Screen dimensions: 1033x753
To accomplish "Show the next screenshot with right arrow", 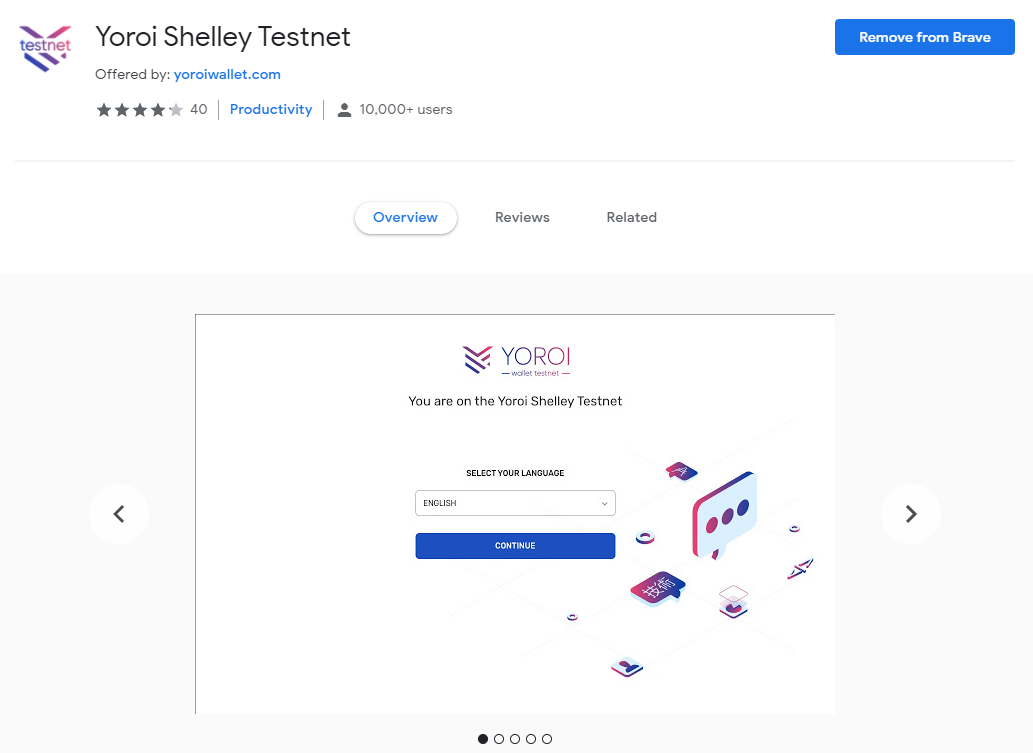I will click(910, 514).
